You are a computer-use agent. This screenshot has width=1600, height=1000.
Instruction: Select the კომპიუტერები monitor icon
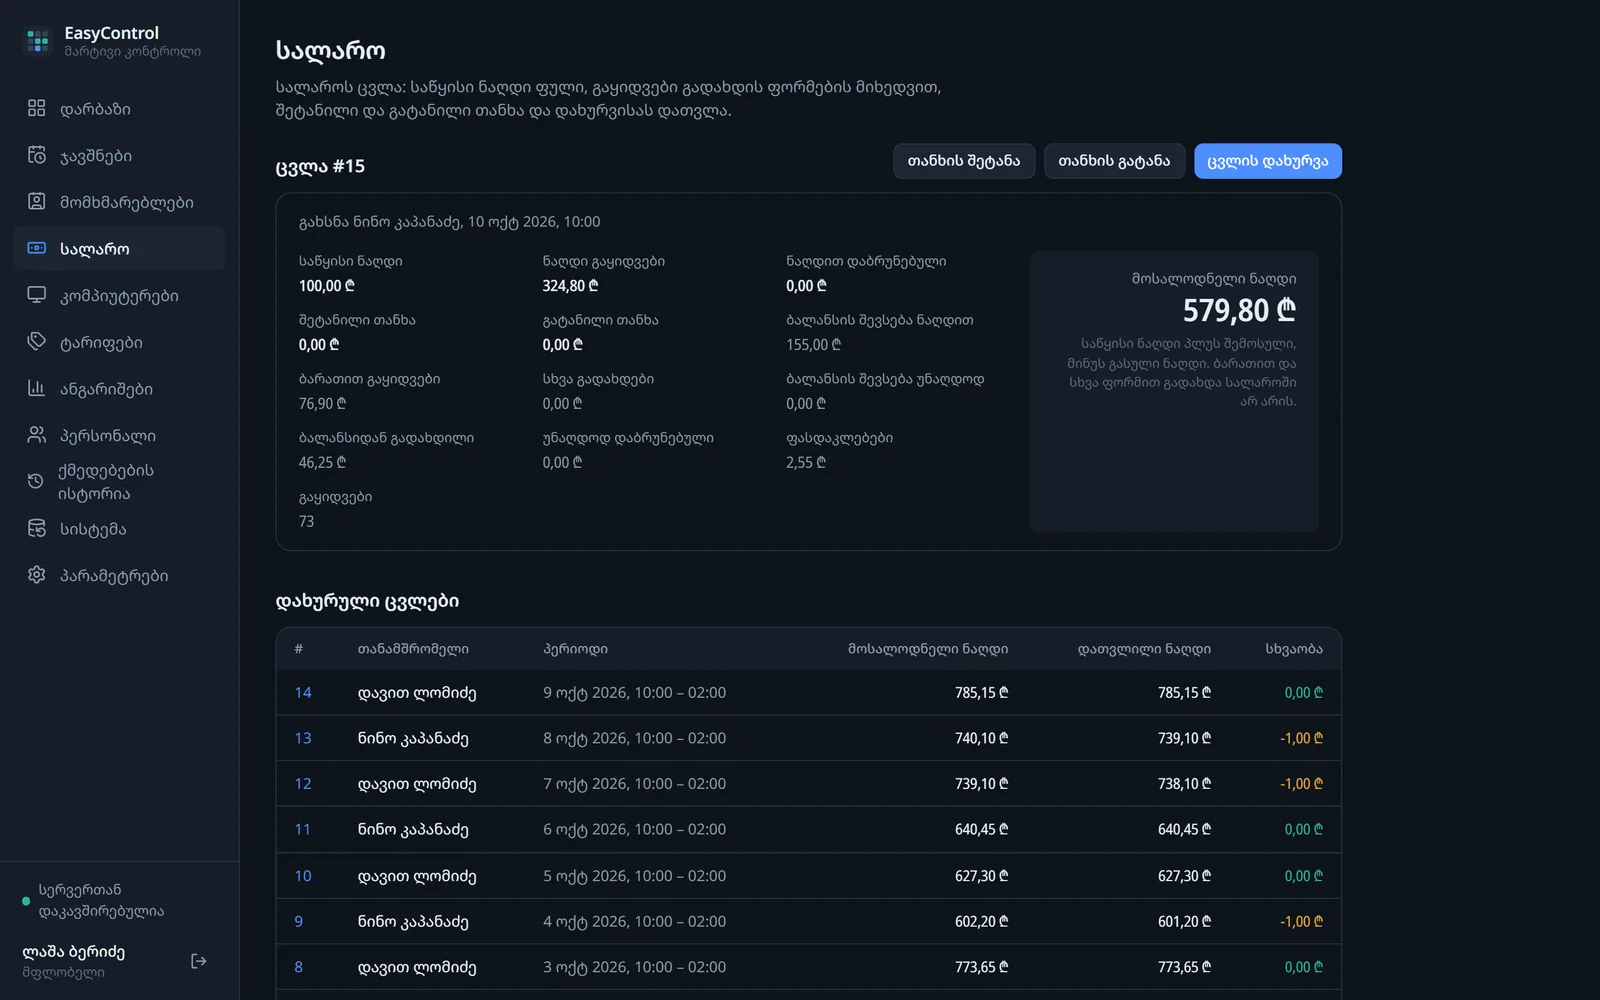click(37, 295)
